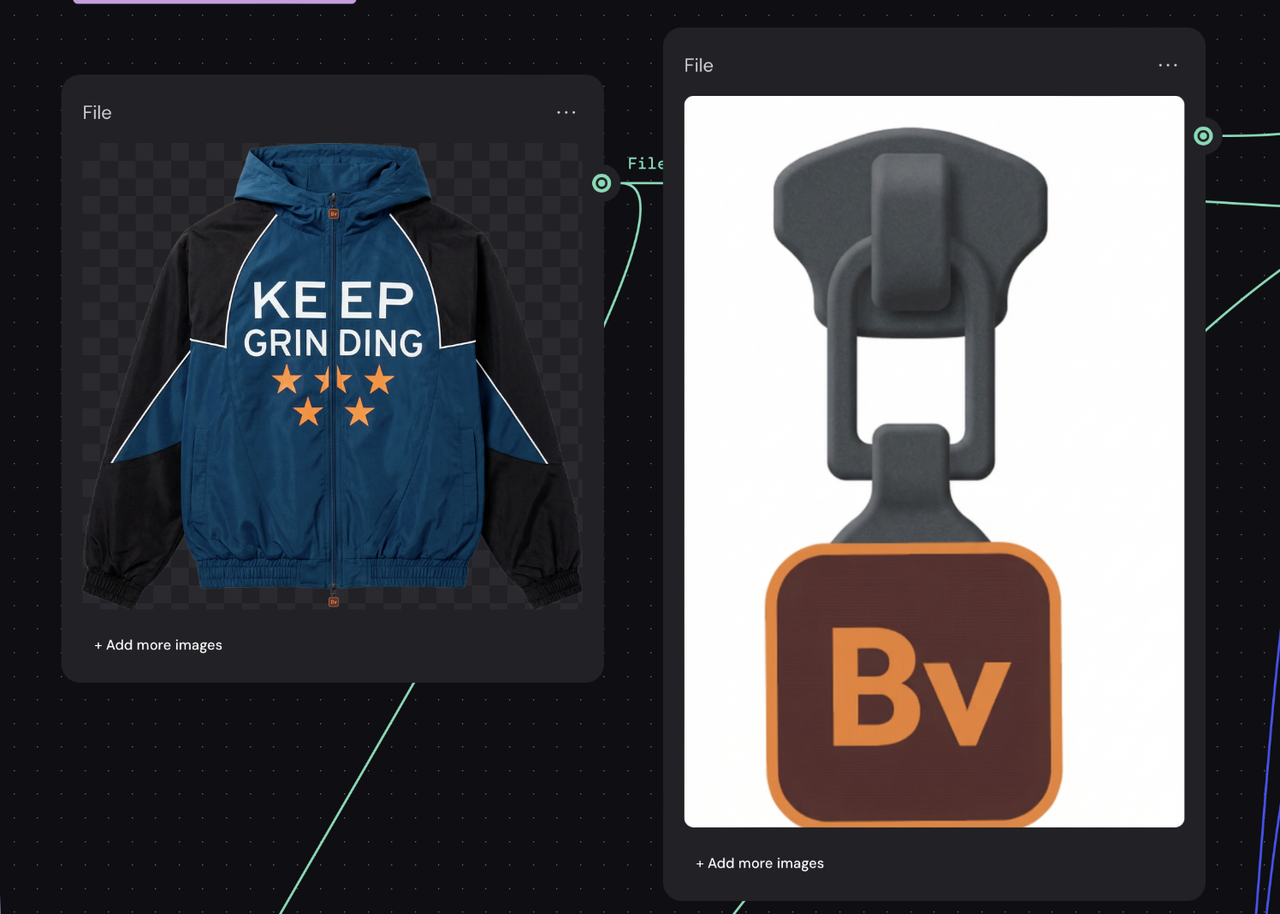
Task: Click the orange stars on the jacket
Action: click(333, 394)
